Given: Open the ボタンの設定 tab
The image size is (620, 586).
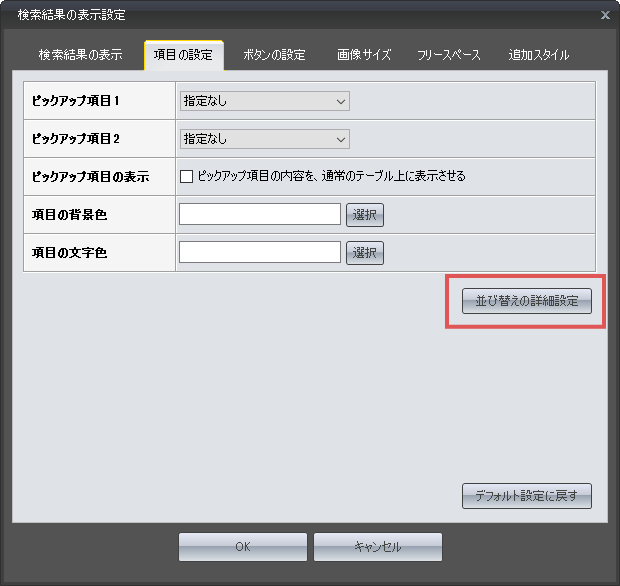Looking at the screenshot, I should 274,55.
